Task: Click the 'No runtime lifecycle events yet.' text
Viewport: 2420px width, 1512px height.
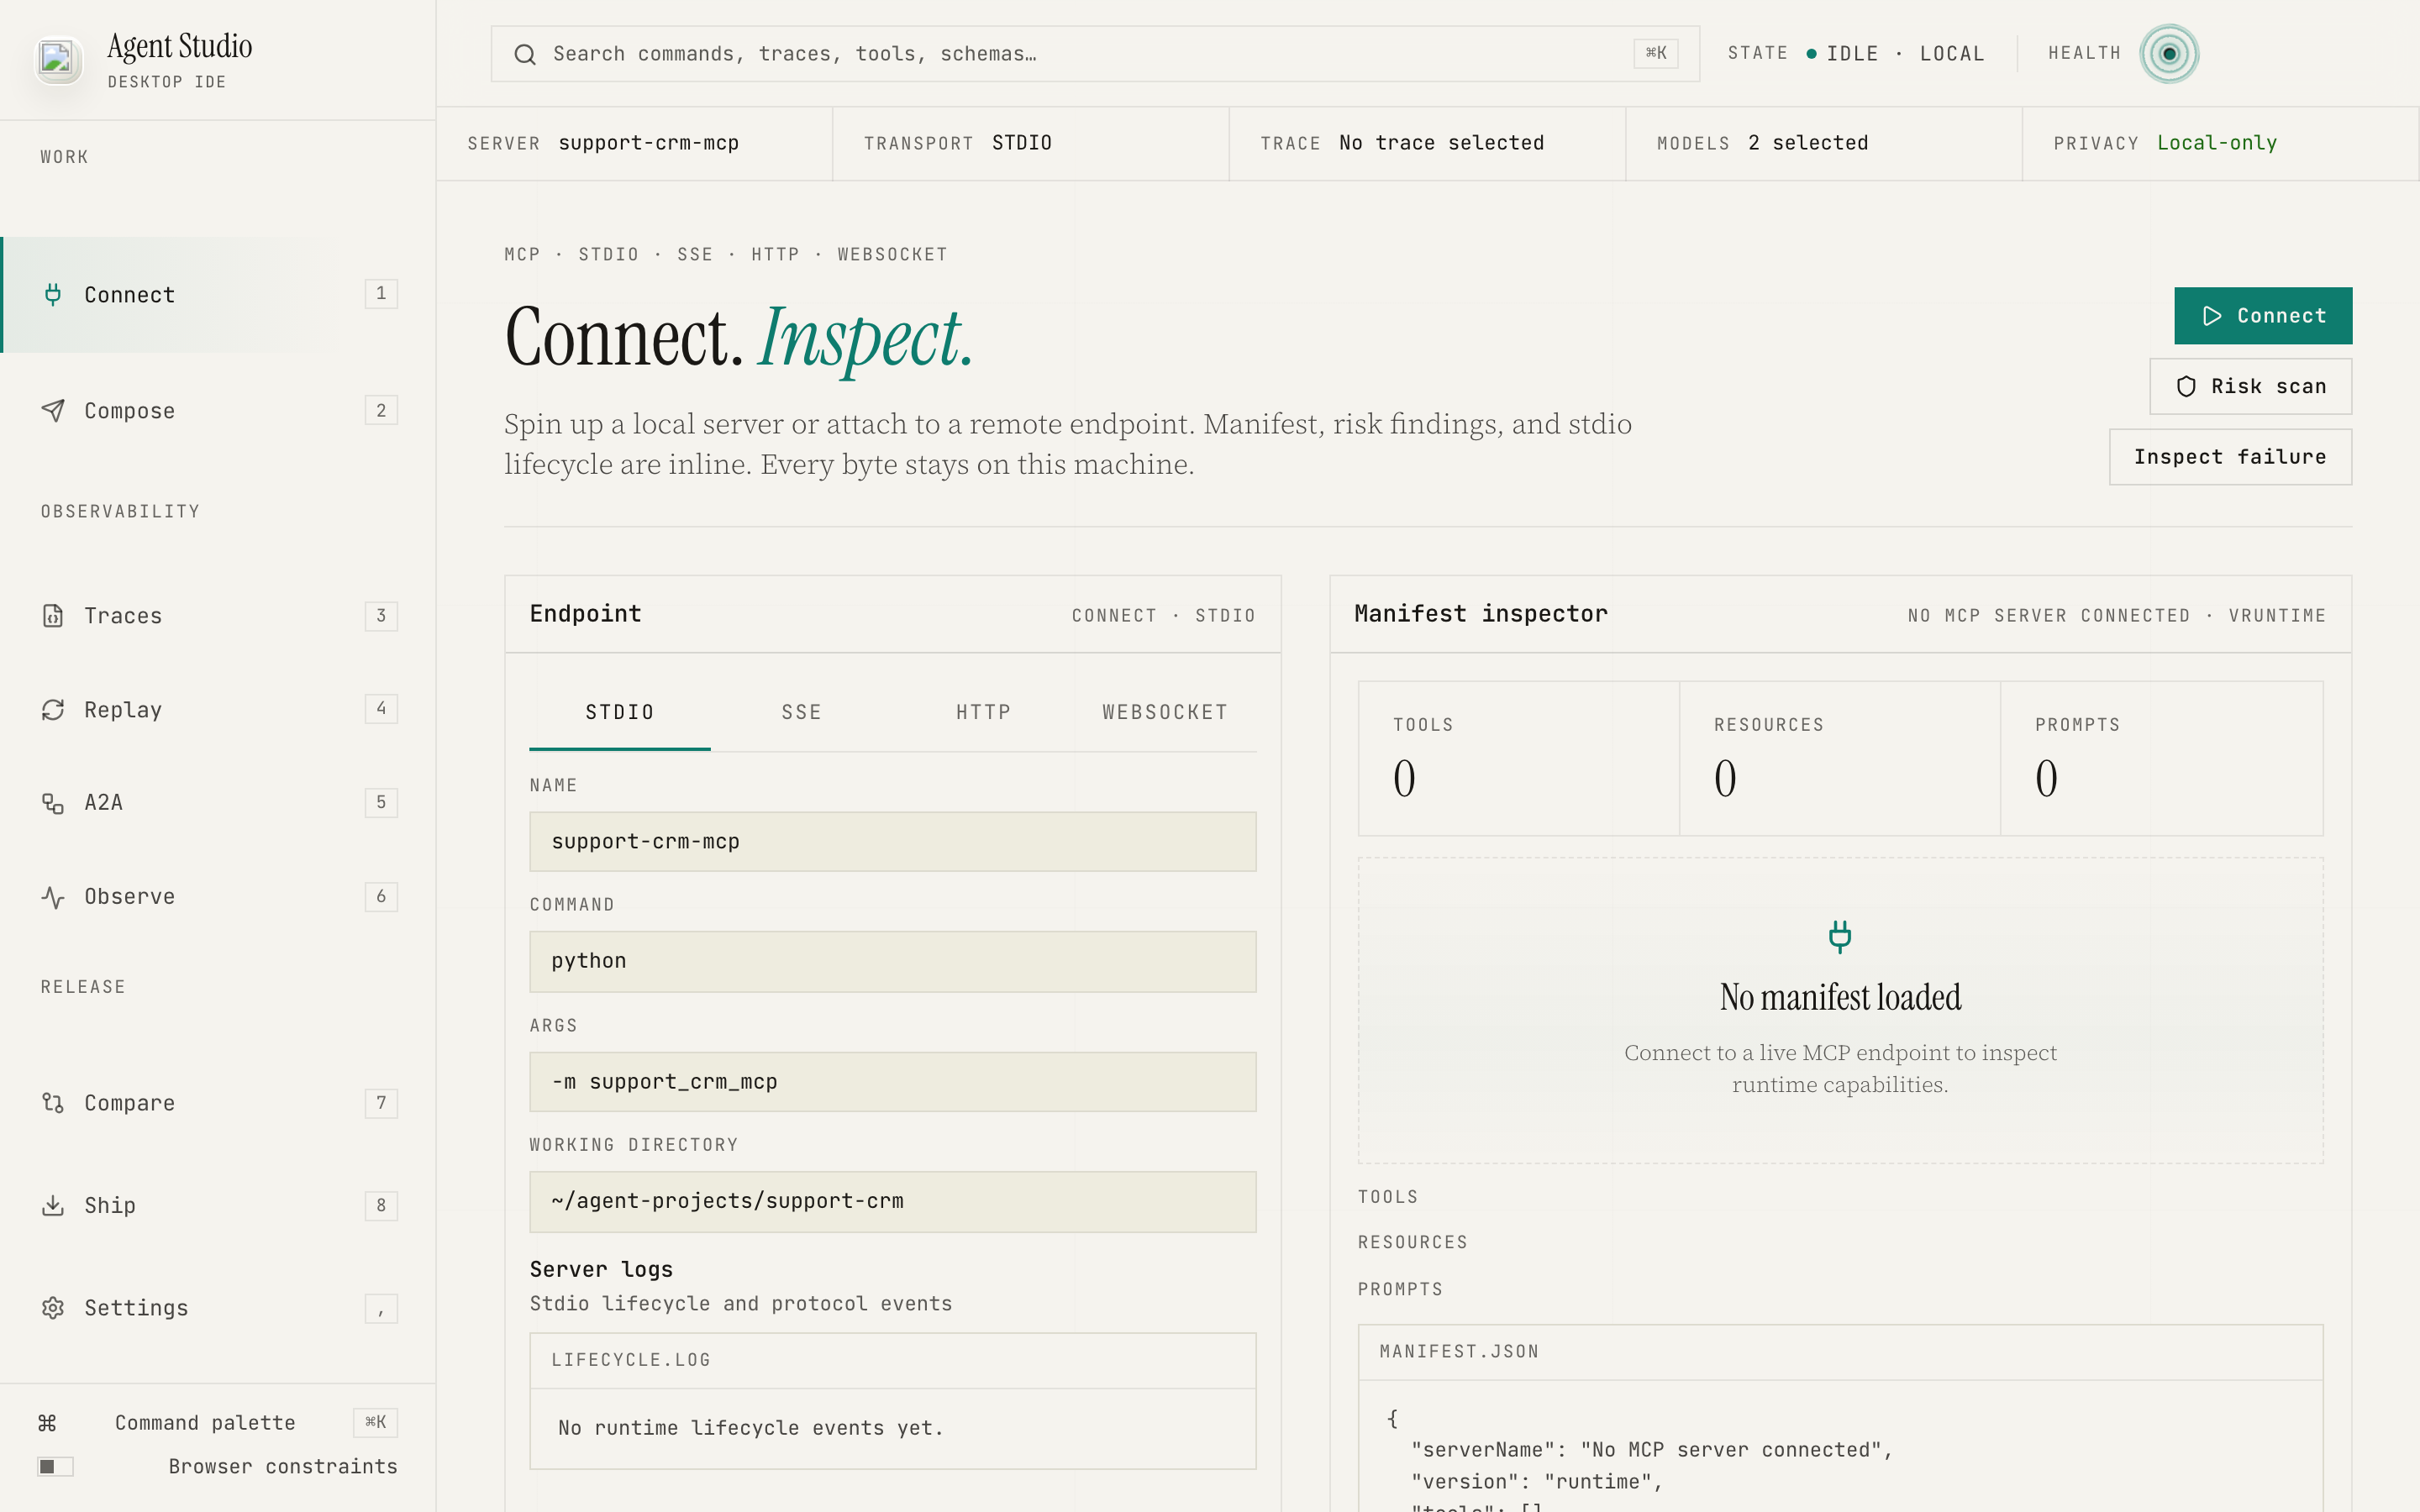Action: [x=751, y=1429]
